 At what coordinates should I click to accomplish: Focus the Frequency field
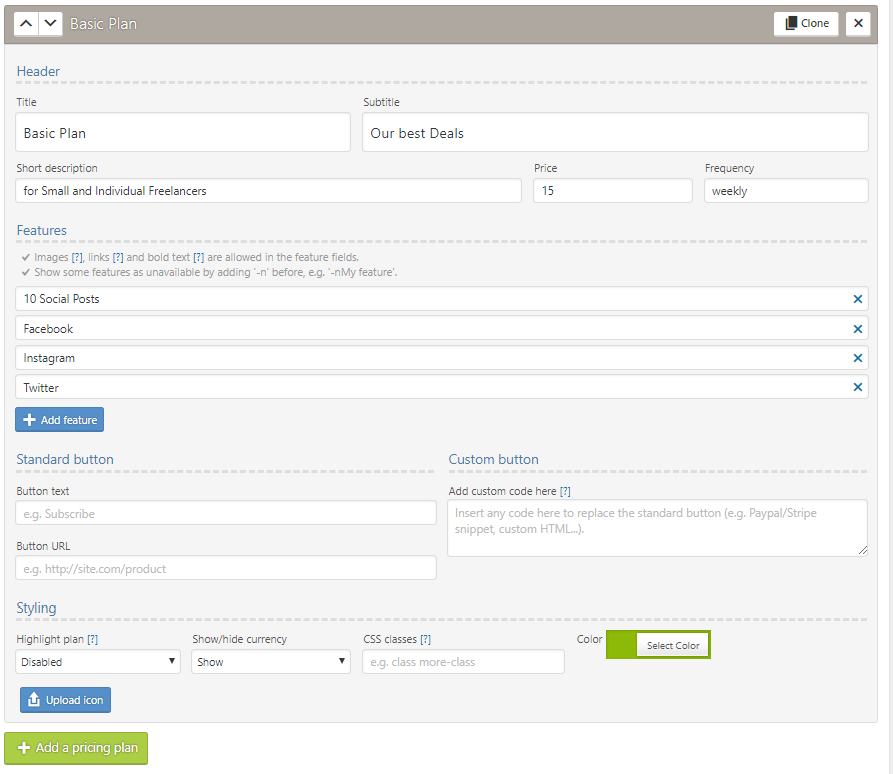(x=786, y=191)
